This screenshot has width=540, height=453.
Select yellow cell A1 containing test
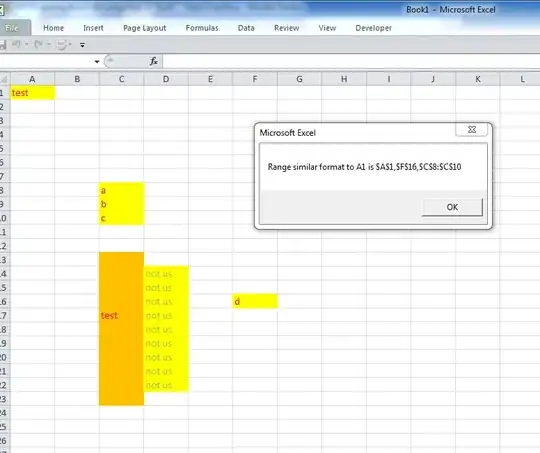tap(32, 93)
